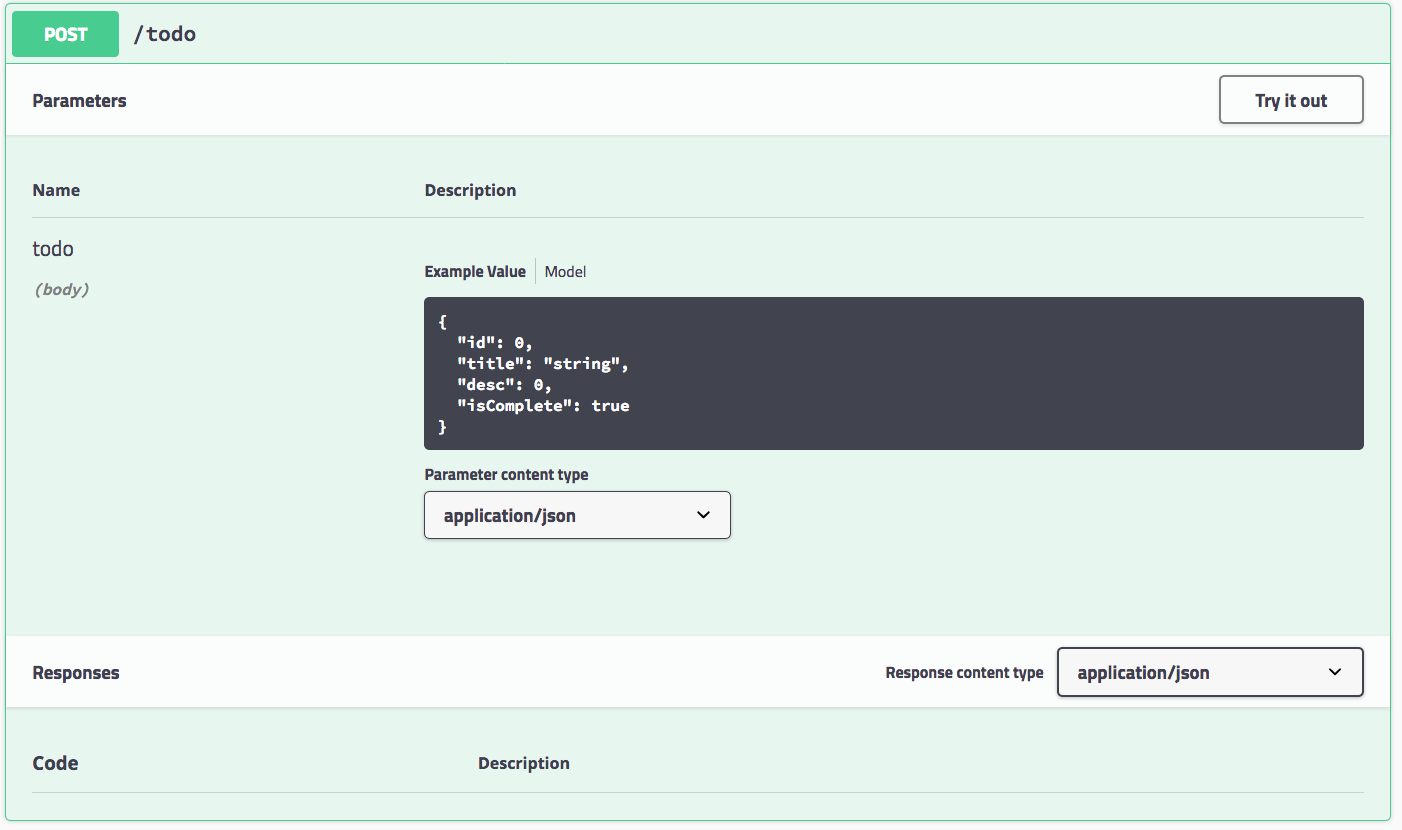Click inside the dark JSON example block
Viewport: 1402px width, 830px height.
tap(893, 373)
